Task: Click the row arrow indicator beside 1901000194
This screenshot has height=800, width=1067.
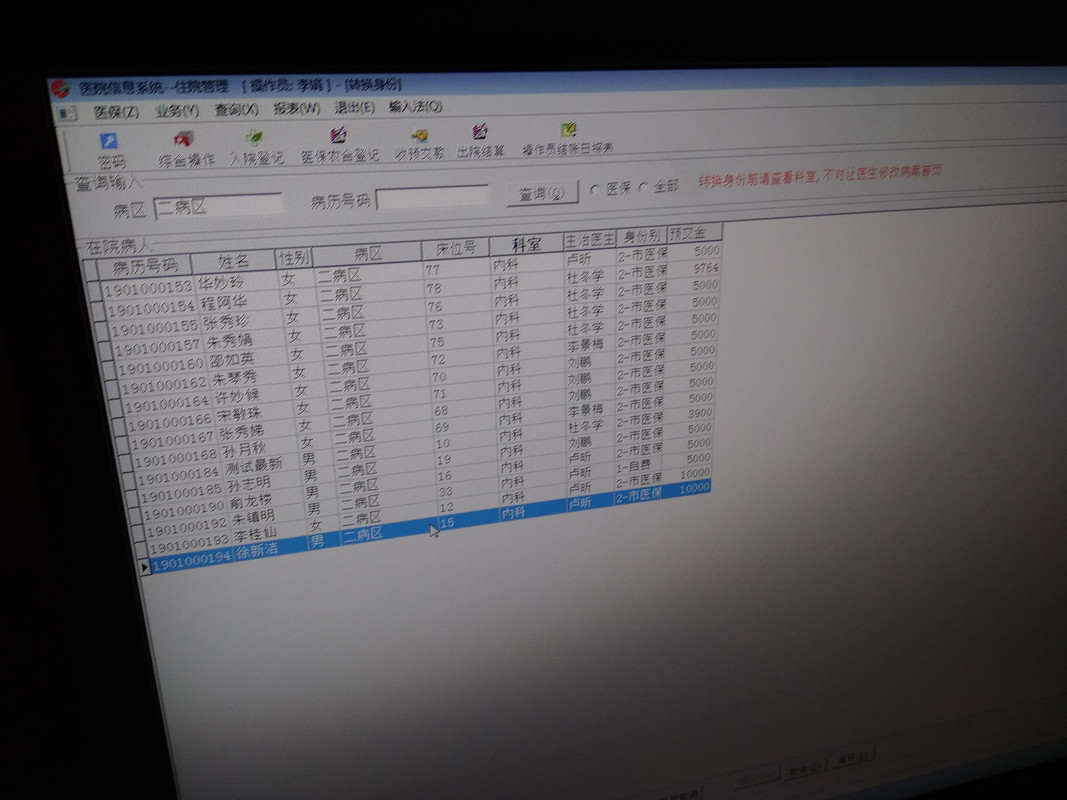Action: [x=144, y=567]
